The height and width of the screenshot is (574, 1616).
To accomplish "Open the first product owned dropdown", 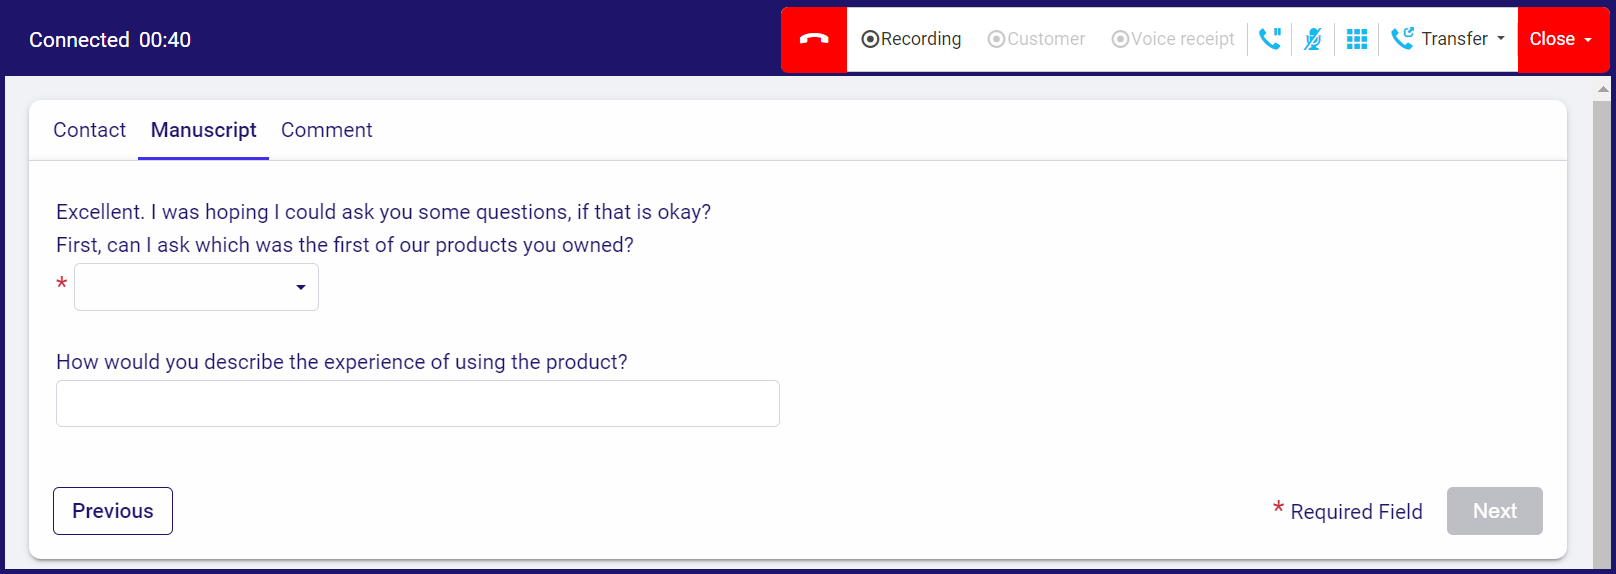I will [196, 287].
